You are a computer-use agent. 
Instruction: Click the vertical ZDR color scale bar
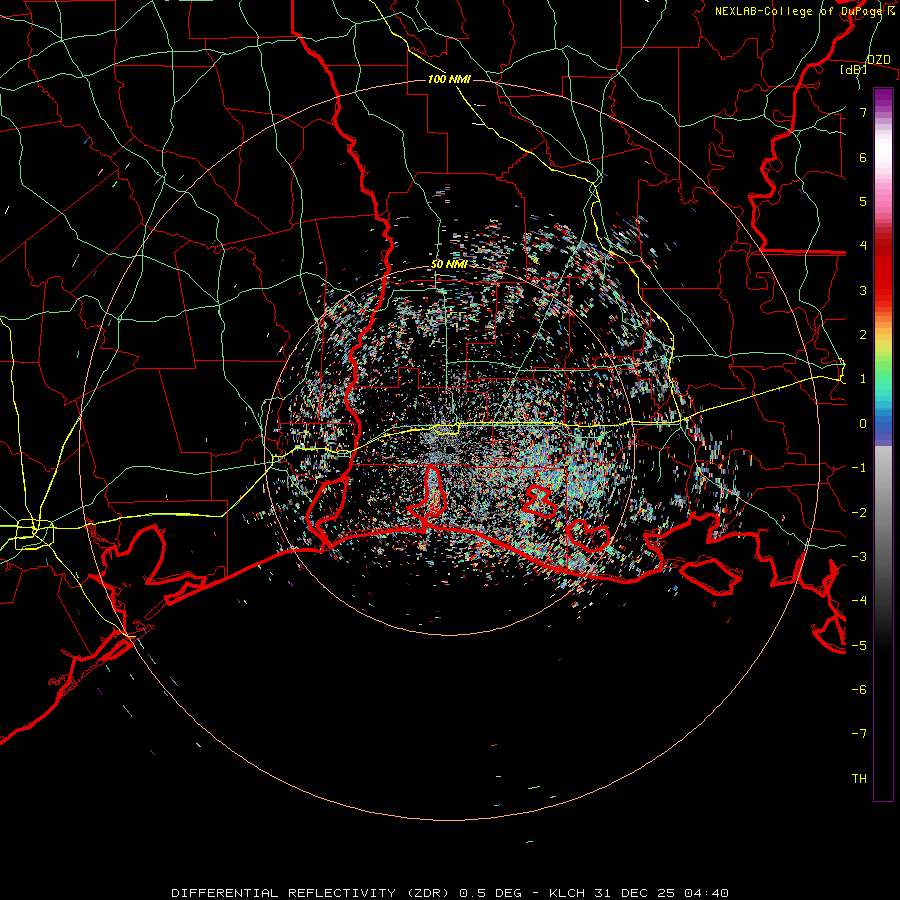coord(883,444)
